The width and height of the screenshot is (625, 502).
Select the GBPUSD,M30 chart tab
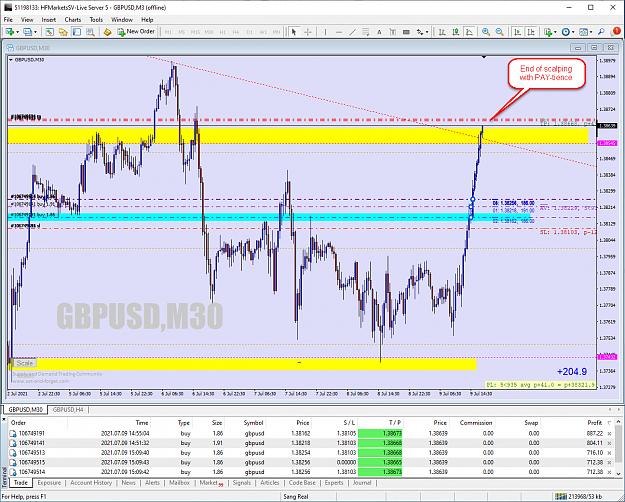coord(25,409)
